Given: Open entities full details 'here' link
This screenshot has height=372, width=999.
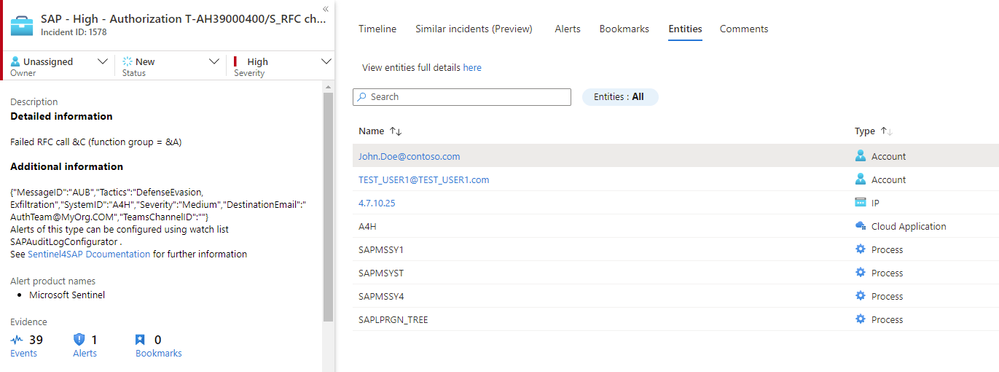Looking at the screenshot, I should pos(472,68).
